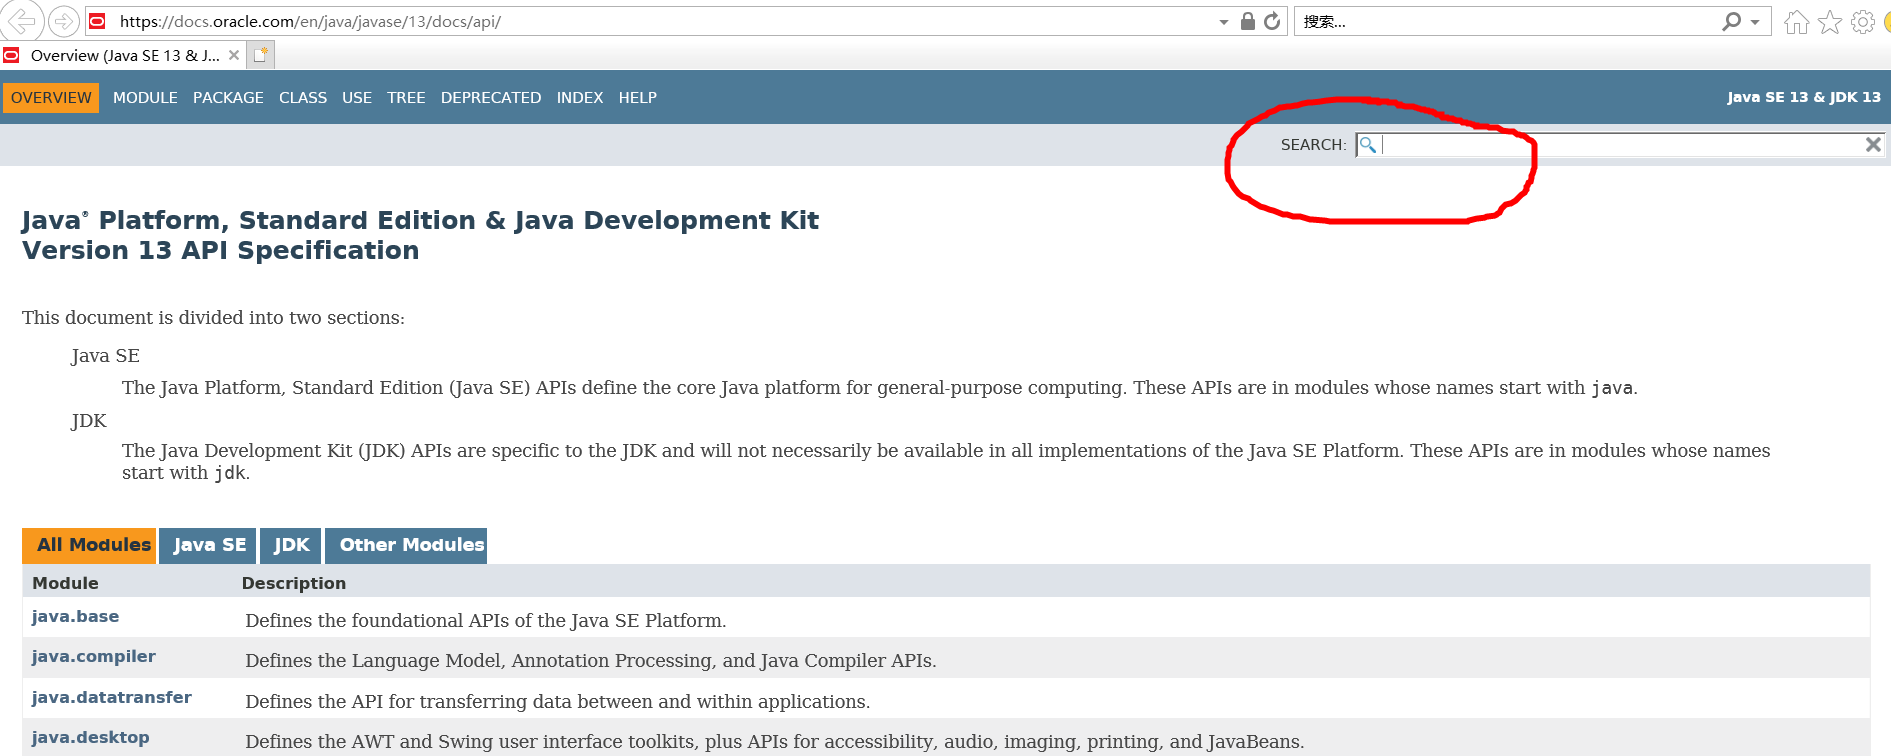Viewport: 1891px width, 756px height.
Task: Open the address bar dropdown arrow
Action: pos(1223,22)
